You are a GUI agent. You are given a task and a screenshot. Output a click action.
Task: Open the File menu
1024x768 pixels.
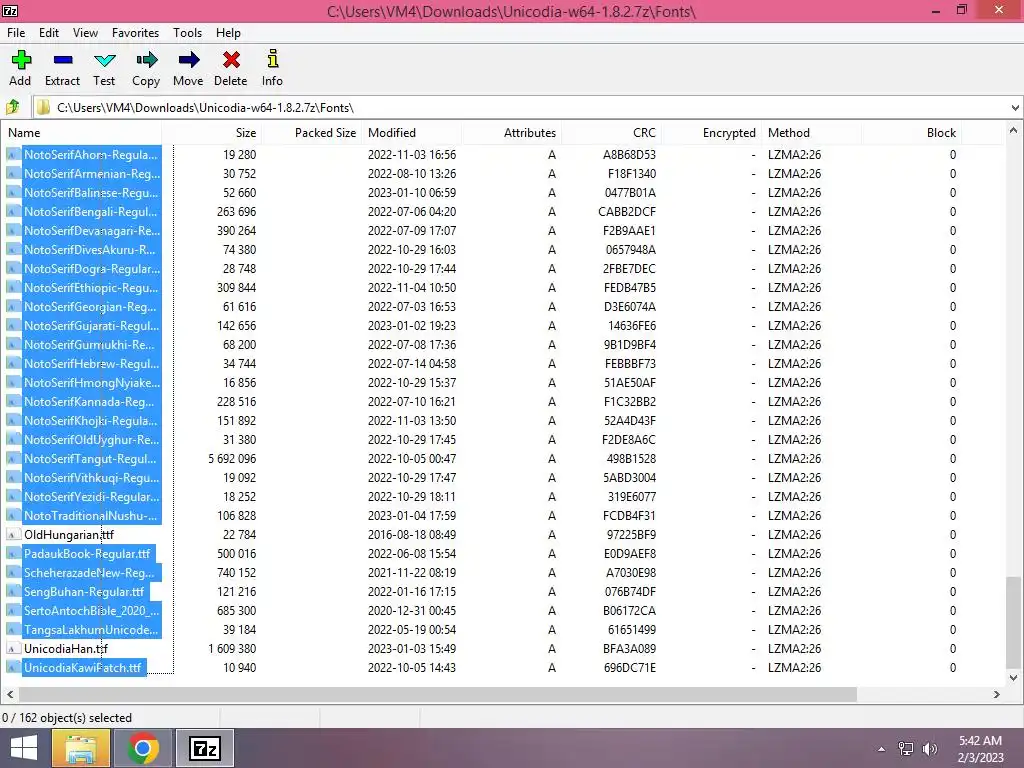point(16,33)
